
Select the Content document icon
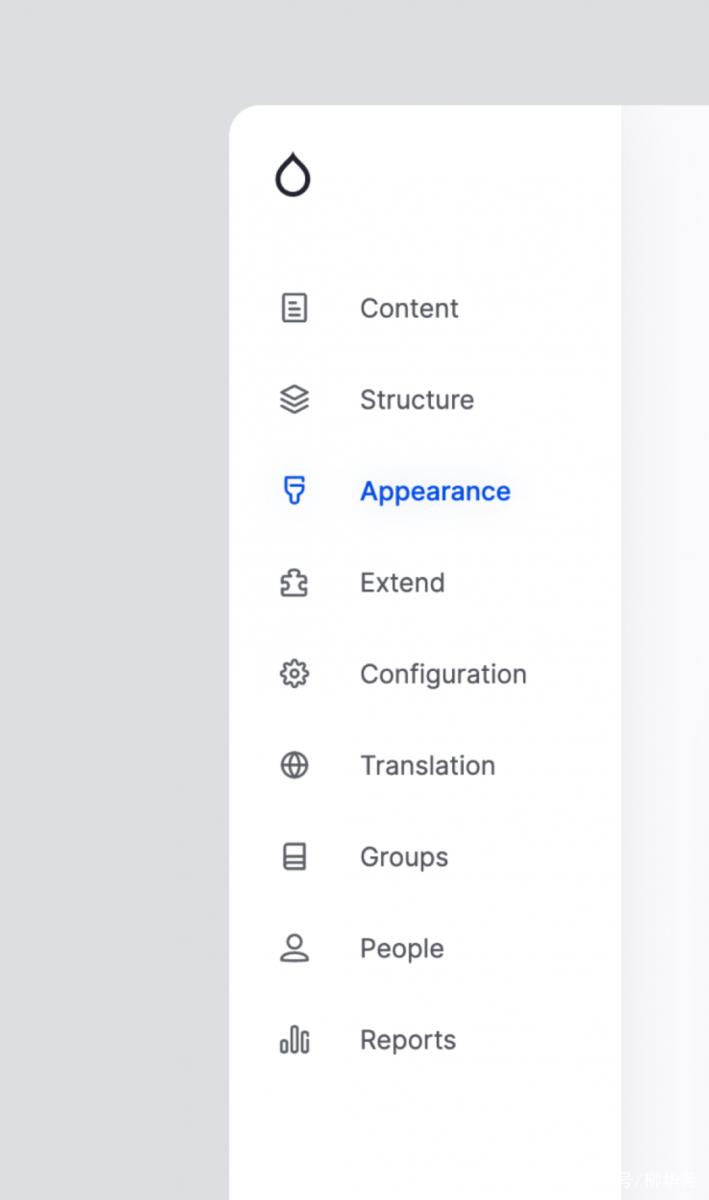pos(294,308)
